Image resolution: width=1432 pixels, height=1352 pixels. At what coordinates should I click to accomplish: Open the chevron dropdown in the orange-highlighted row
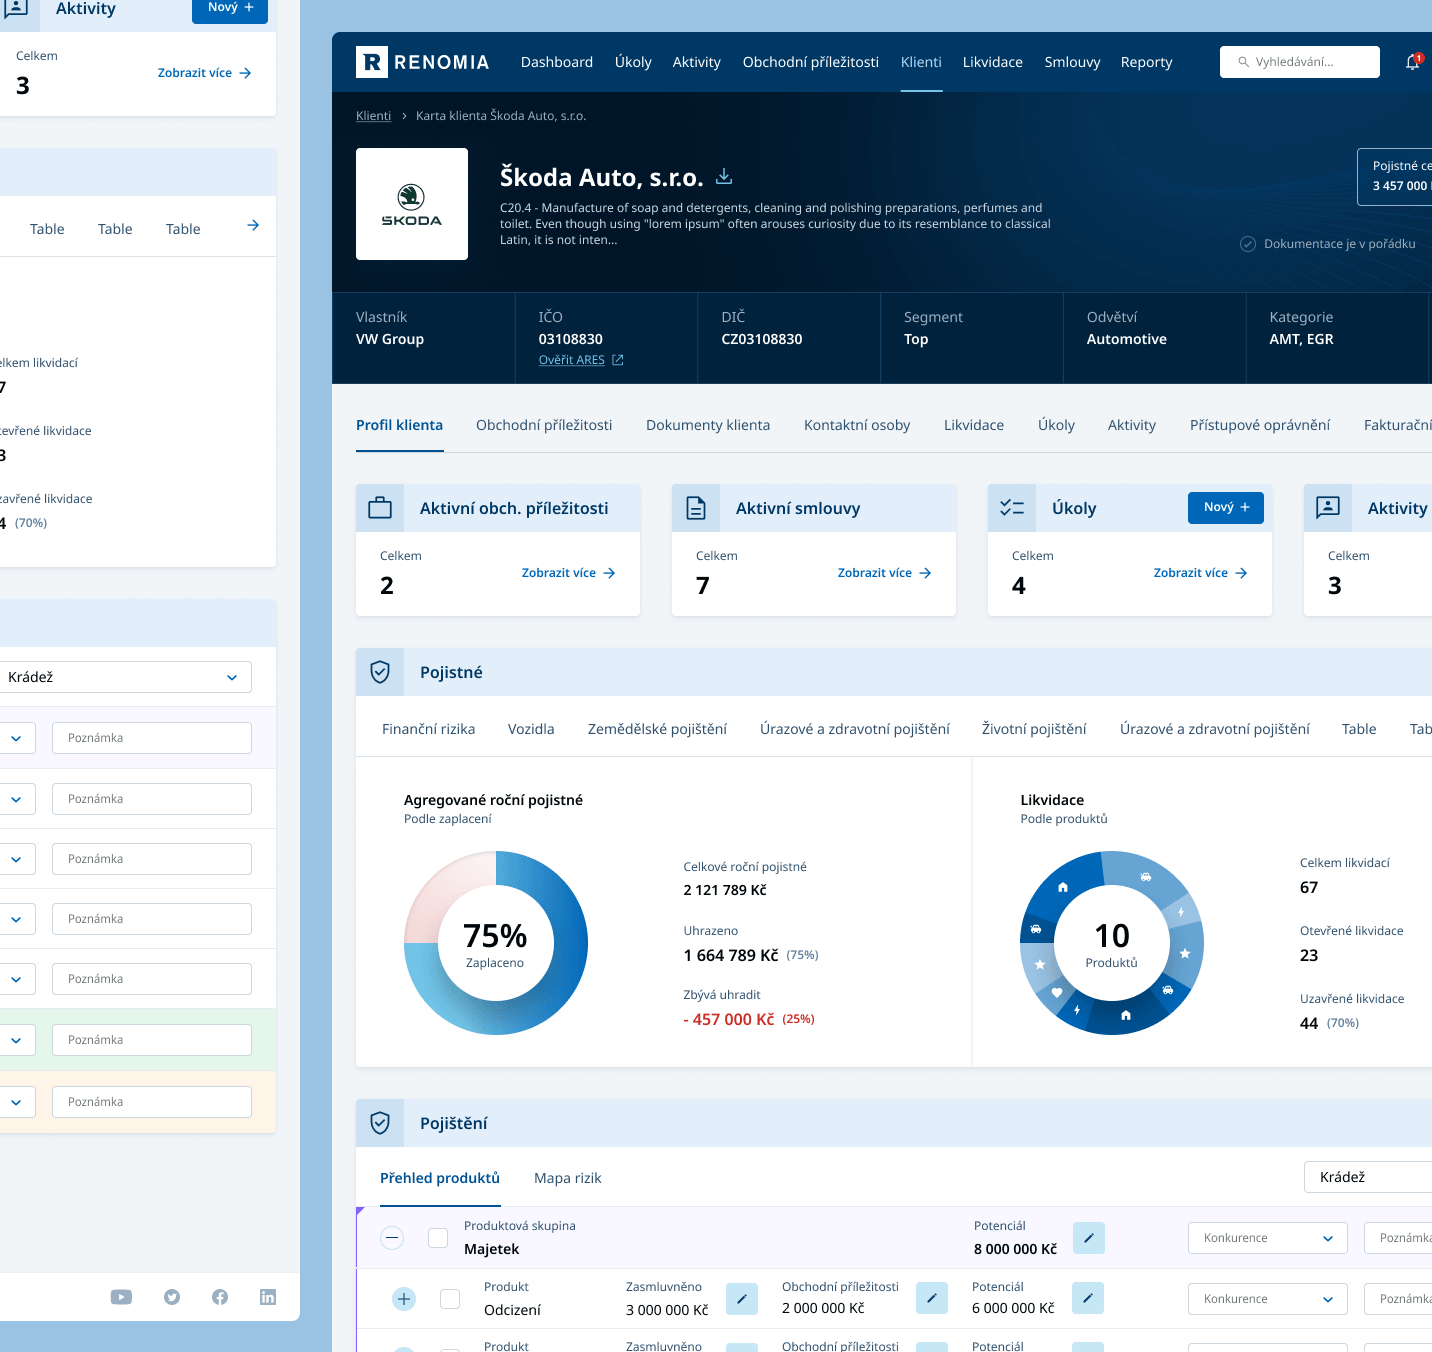(x=17, y=1102)
